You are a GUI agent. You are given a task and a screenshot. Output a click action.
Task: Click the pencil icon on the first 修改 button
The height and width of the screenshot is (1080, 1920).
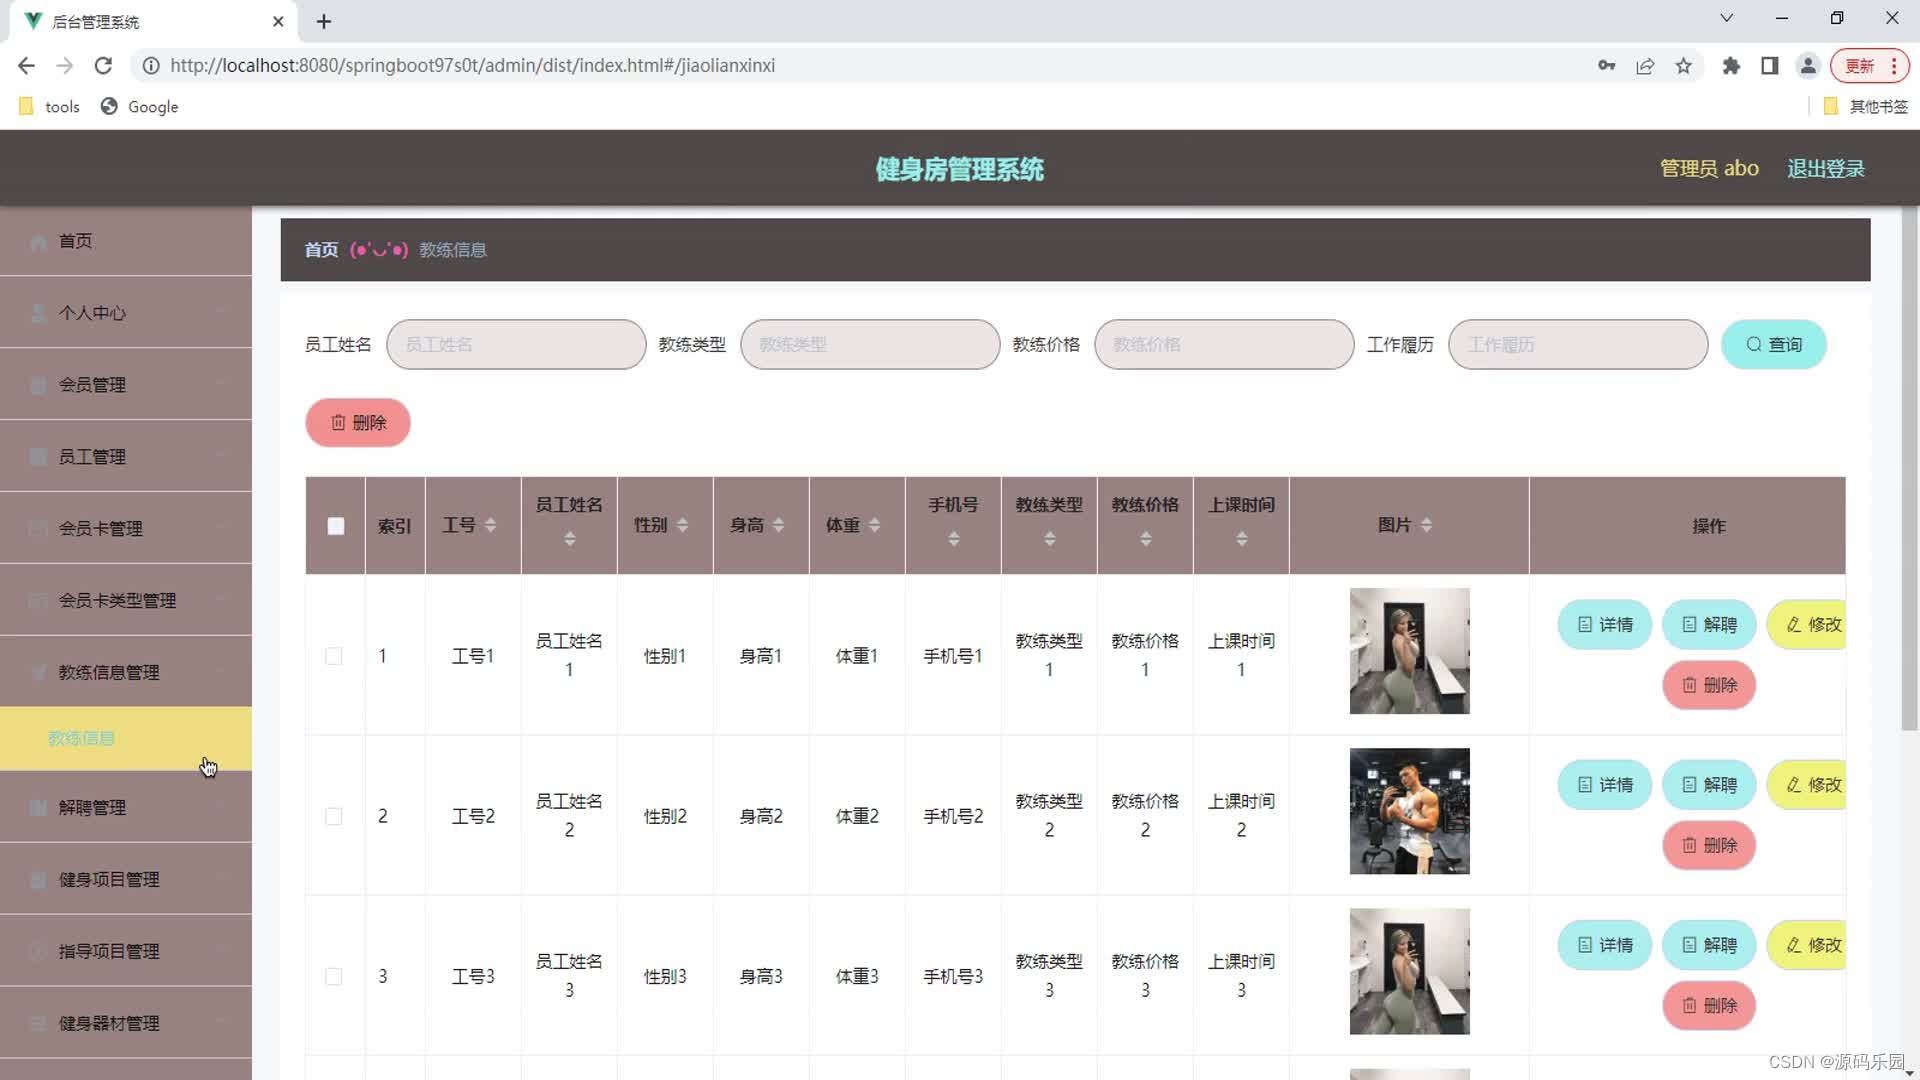[1793, 624]
